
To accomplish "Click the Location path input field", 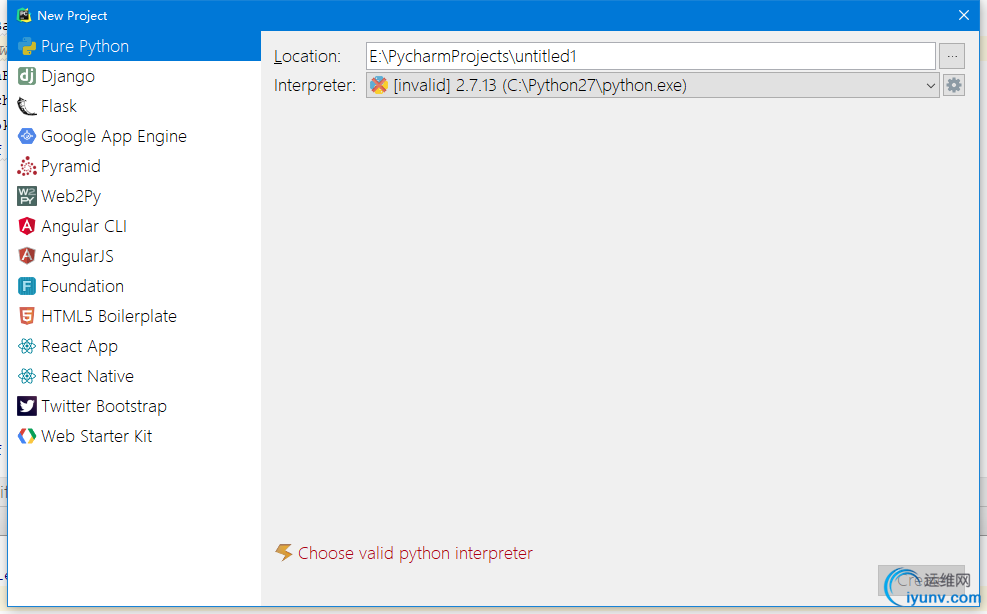I will [651, 56].
